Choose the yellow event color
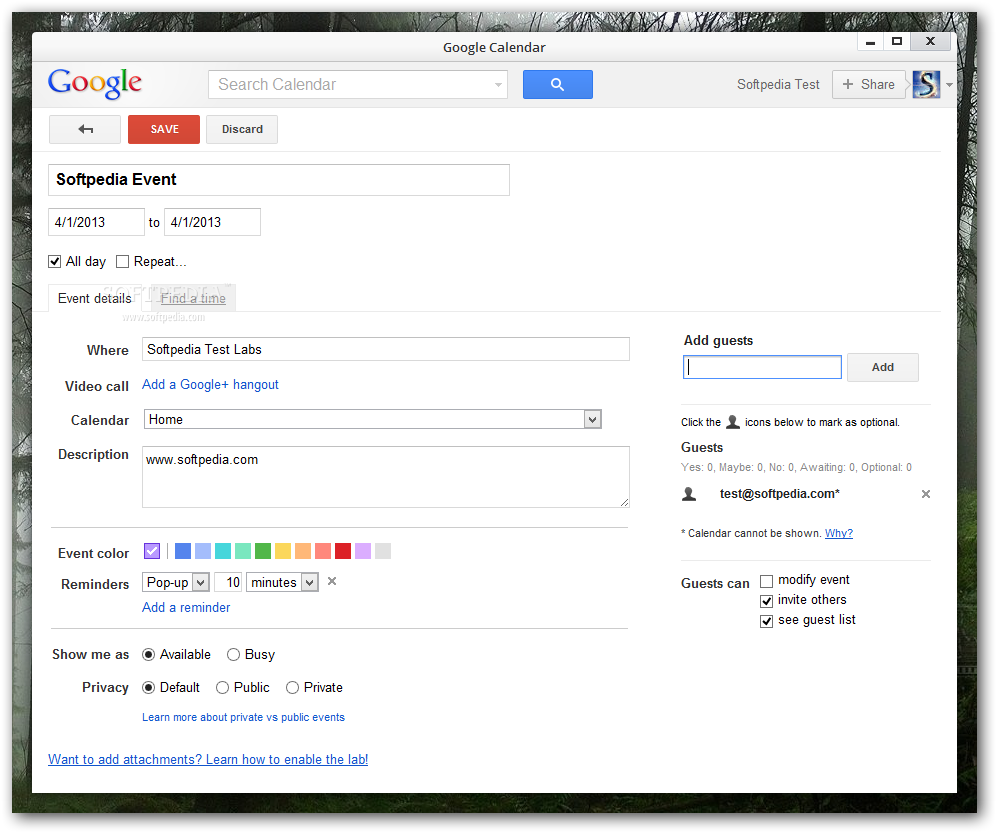Screen dimensions: 997x833 tap(283, 551)
